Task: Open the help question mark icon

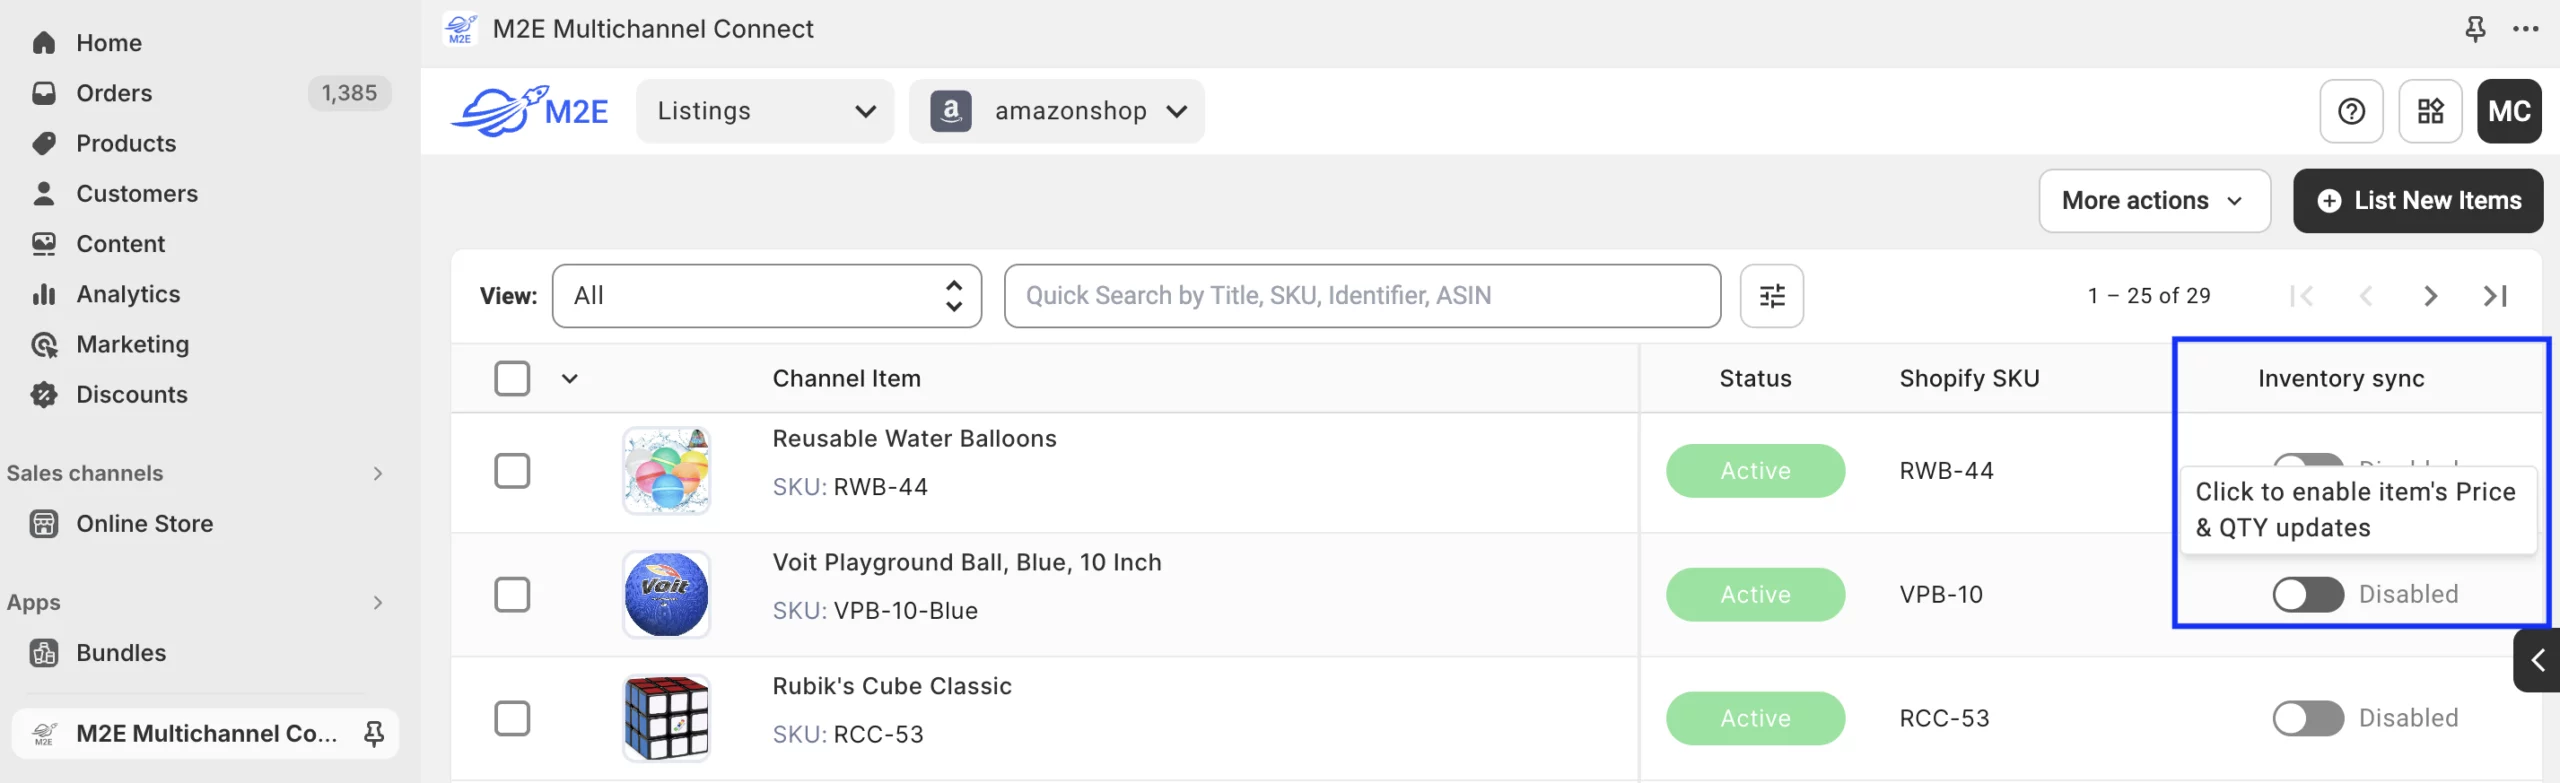Action: 2351,111
